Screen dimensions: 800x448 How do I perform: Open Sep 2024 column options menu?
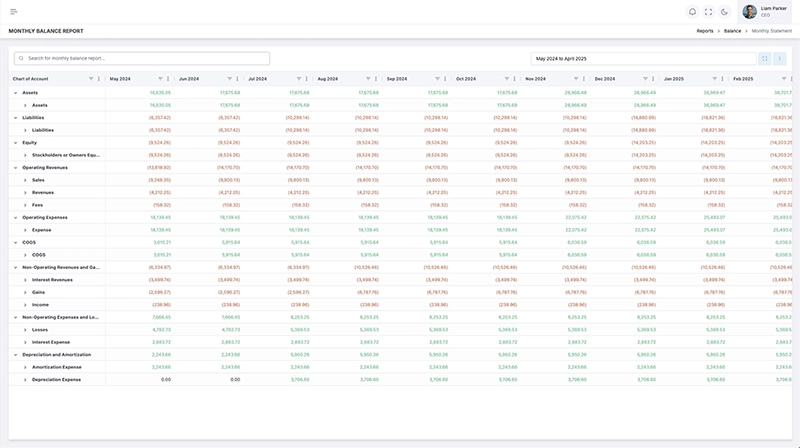pyautogui.click(x=445, y=79)
